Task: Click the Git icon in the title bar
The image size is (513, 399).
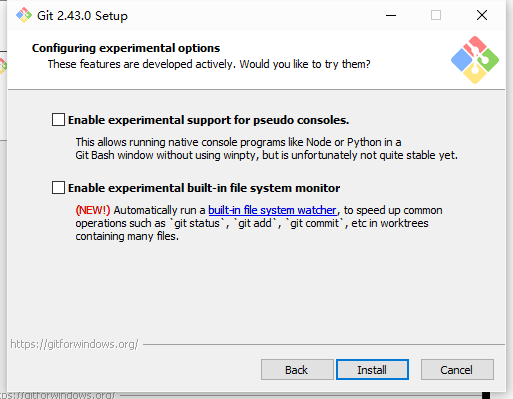Action: click(x=24, y=15)
